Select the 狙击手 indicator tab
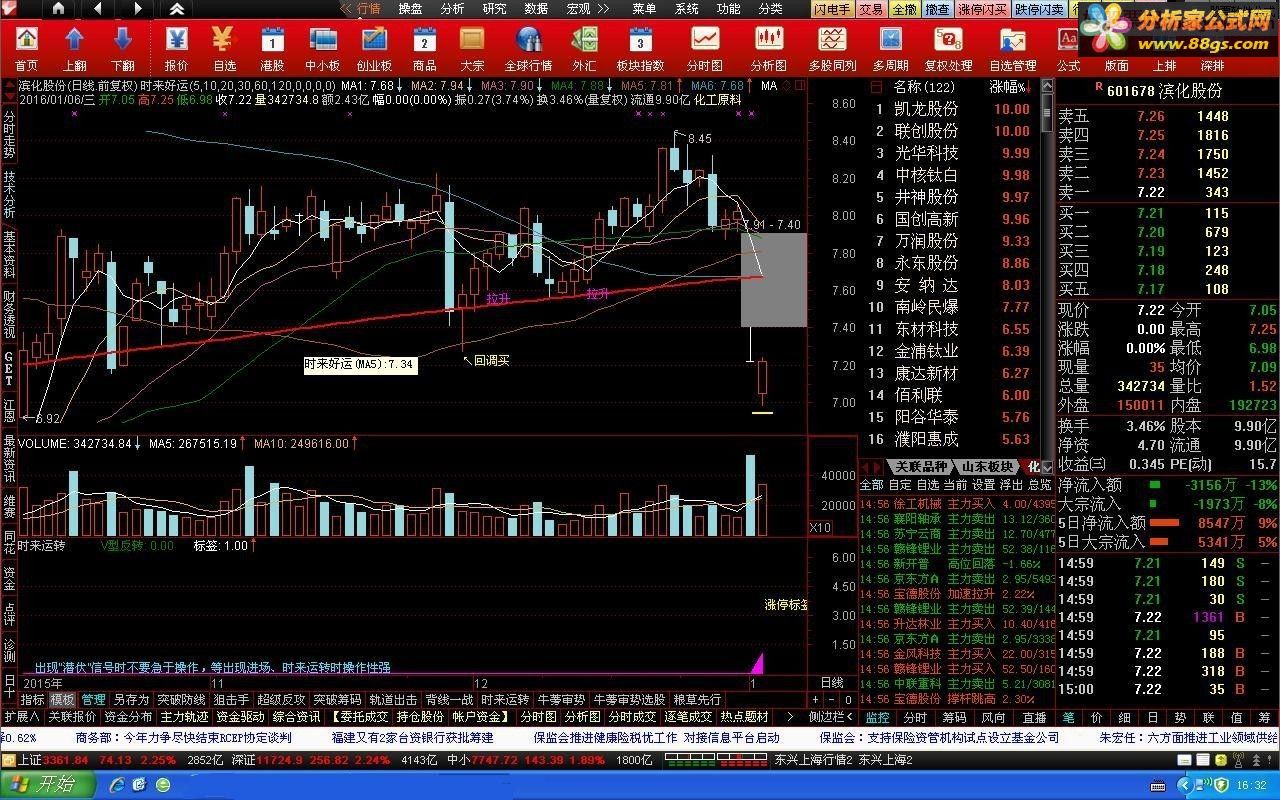 [x=231, y=700]
